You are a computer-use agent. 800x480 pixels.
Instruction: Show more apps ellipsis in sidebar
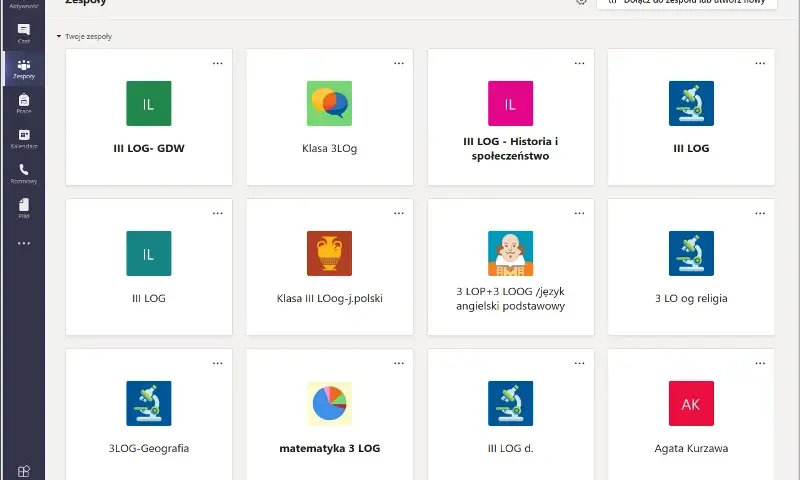pos(23,243)
